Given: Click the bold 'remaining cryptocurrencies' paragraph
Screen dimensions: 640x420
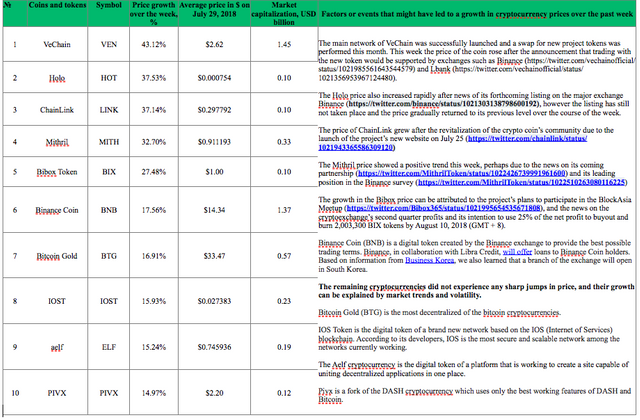Looking at the screenshot, I should pyautogui.click(x=476, y=291).
